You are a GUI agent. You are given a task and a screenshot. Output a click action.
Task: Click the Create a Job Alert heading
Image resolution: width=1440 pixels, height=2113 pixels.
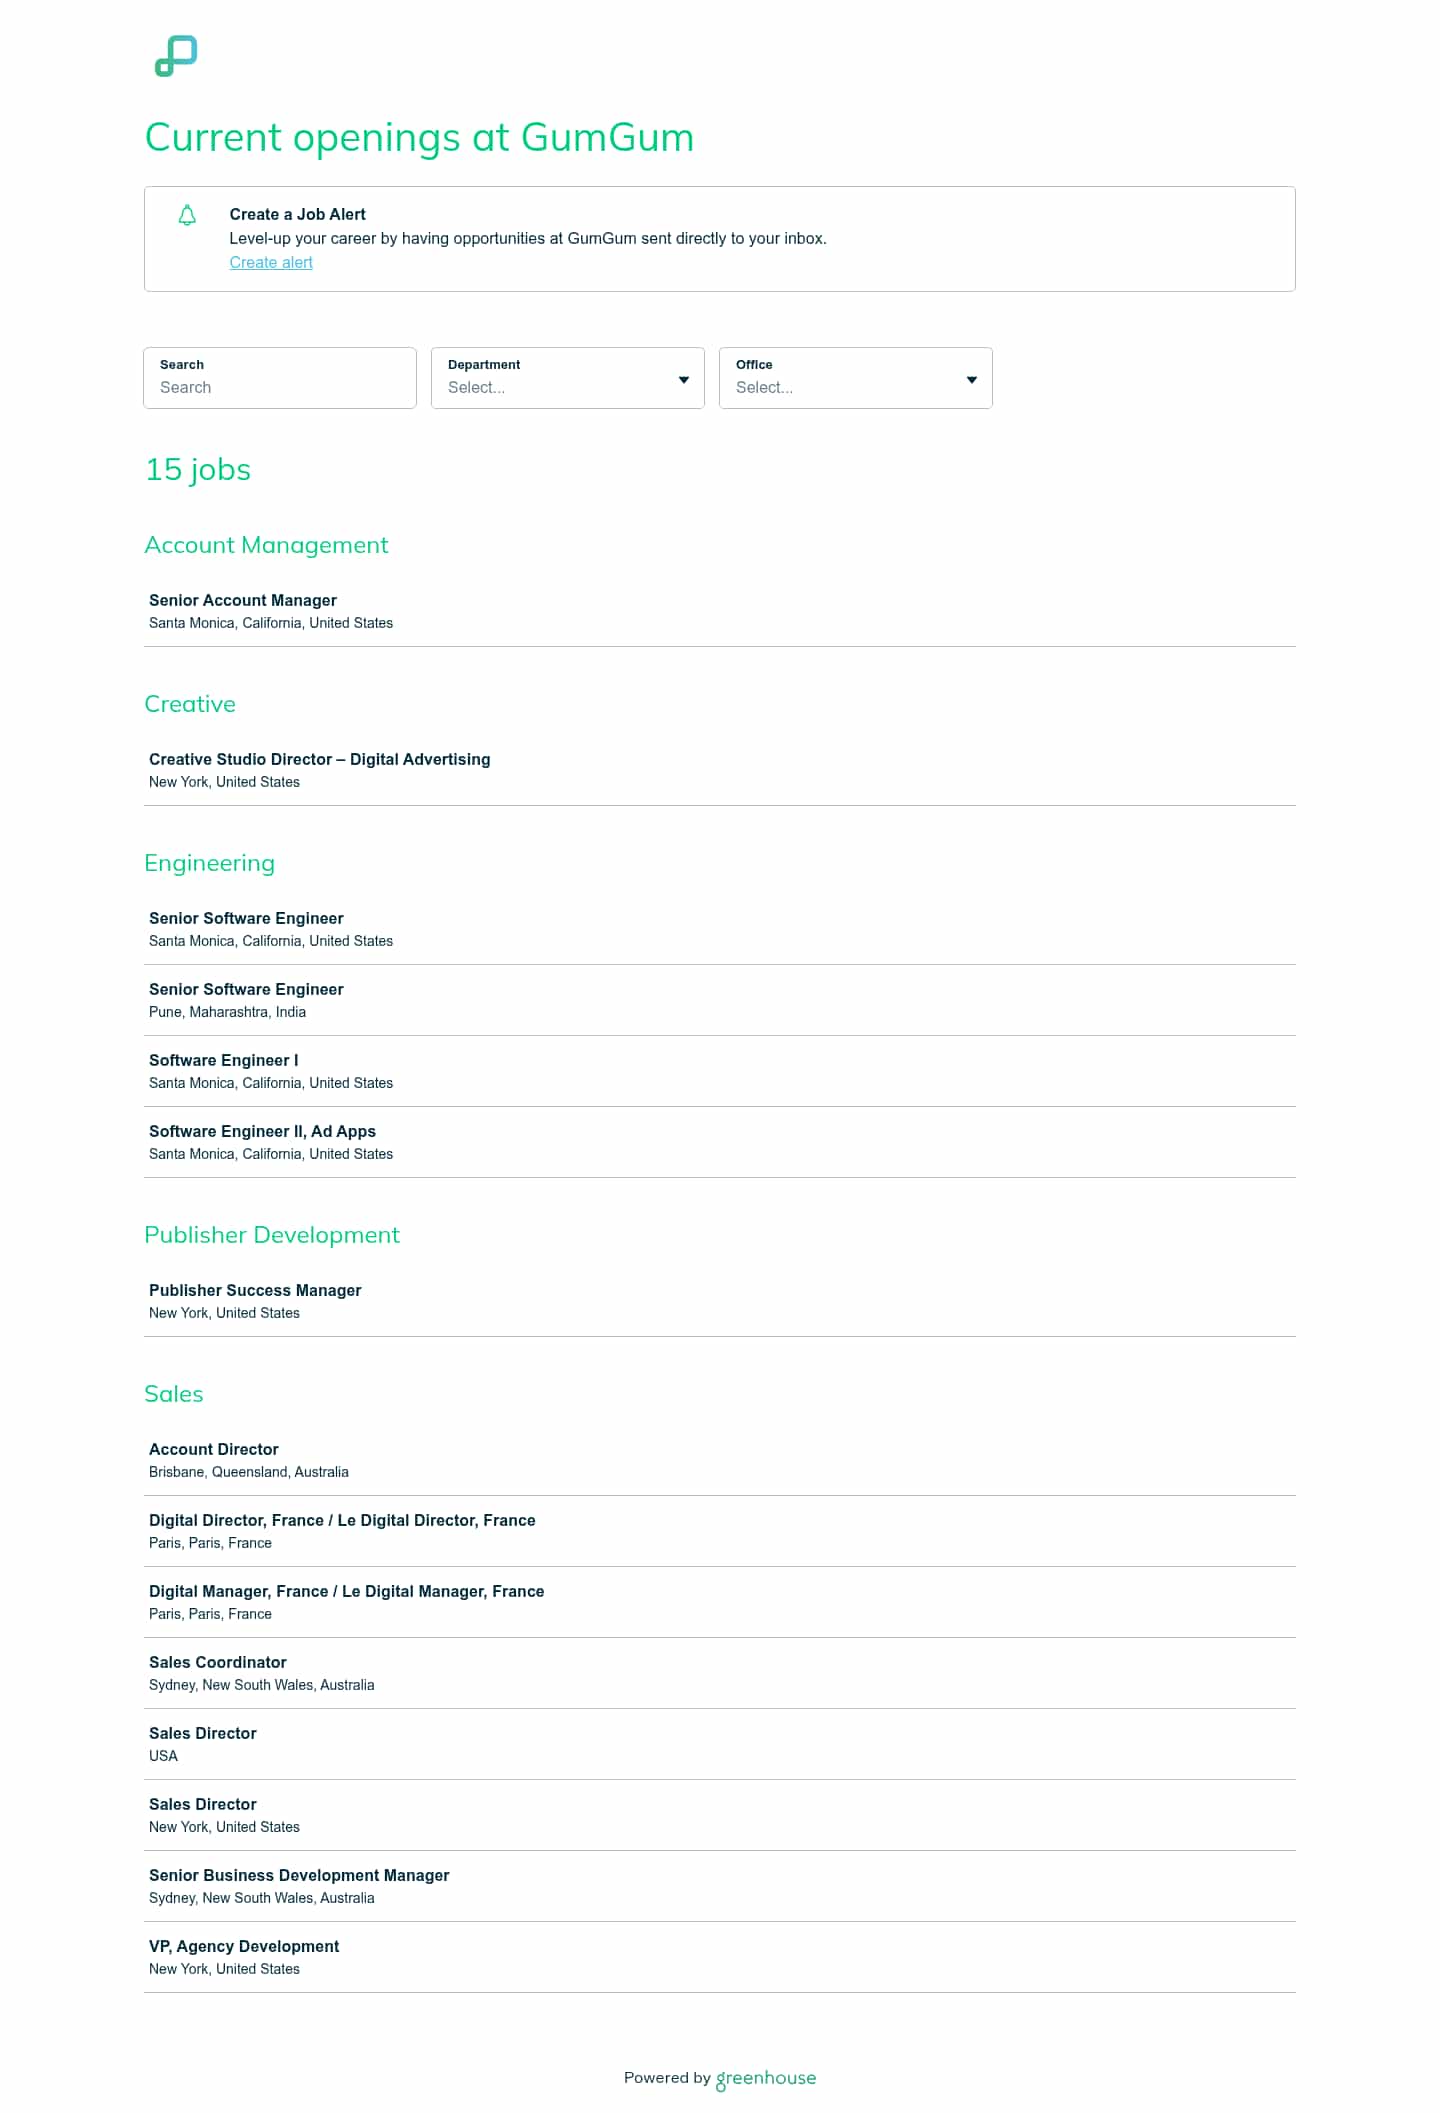click(x=297, y=214)
